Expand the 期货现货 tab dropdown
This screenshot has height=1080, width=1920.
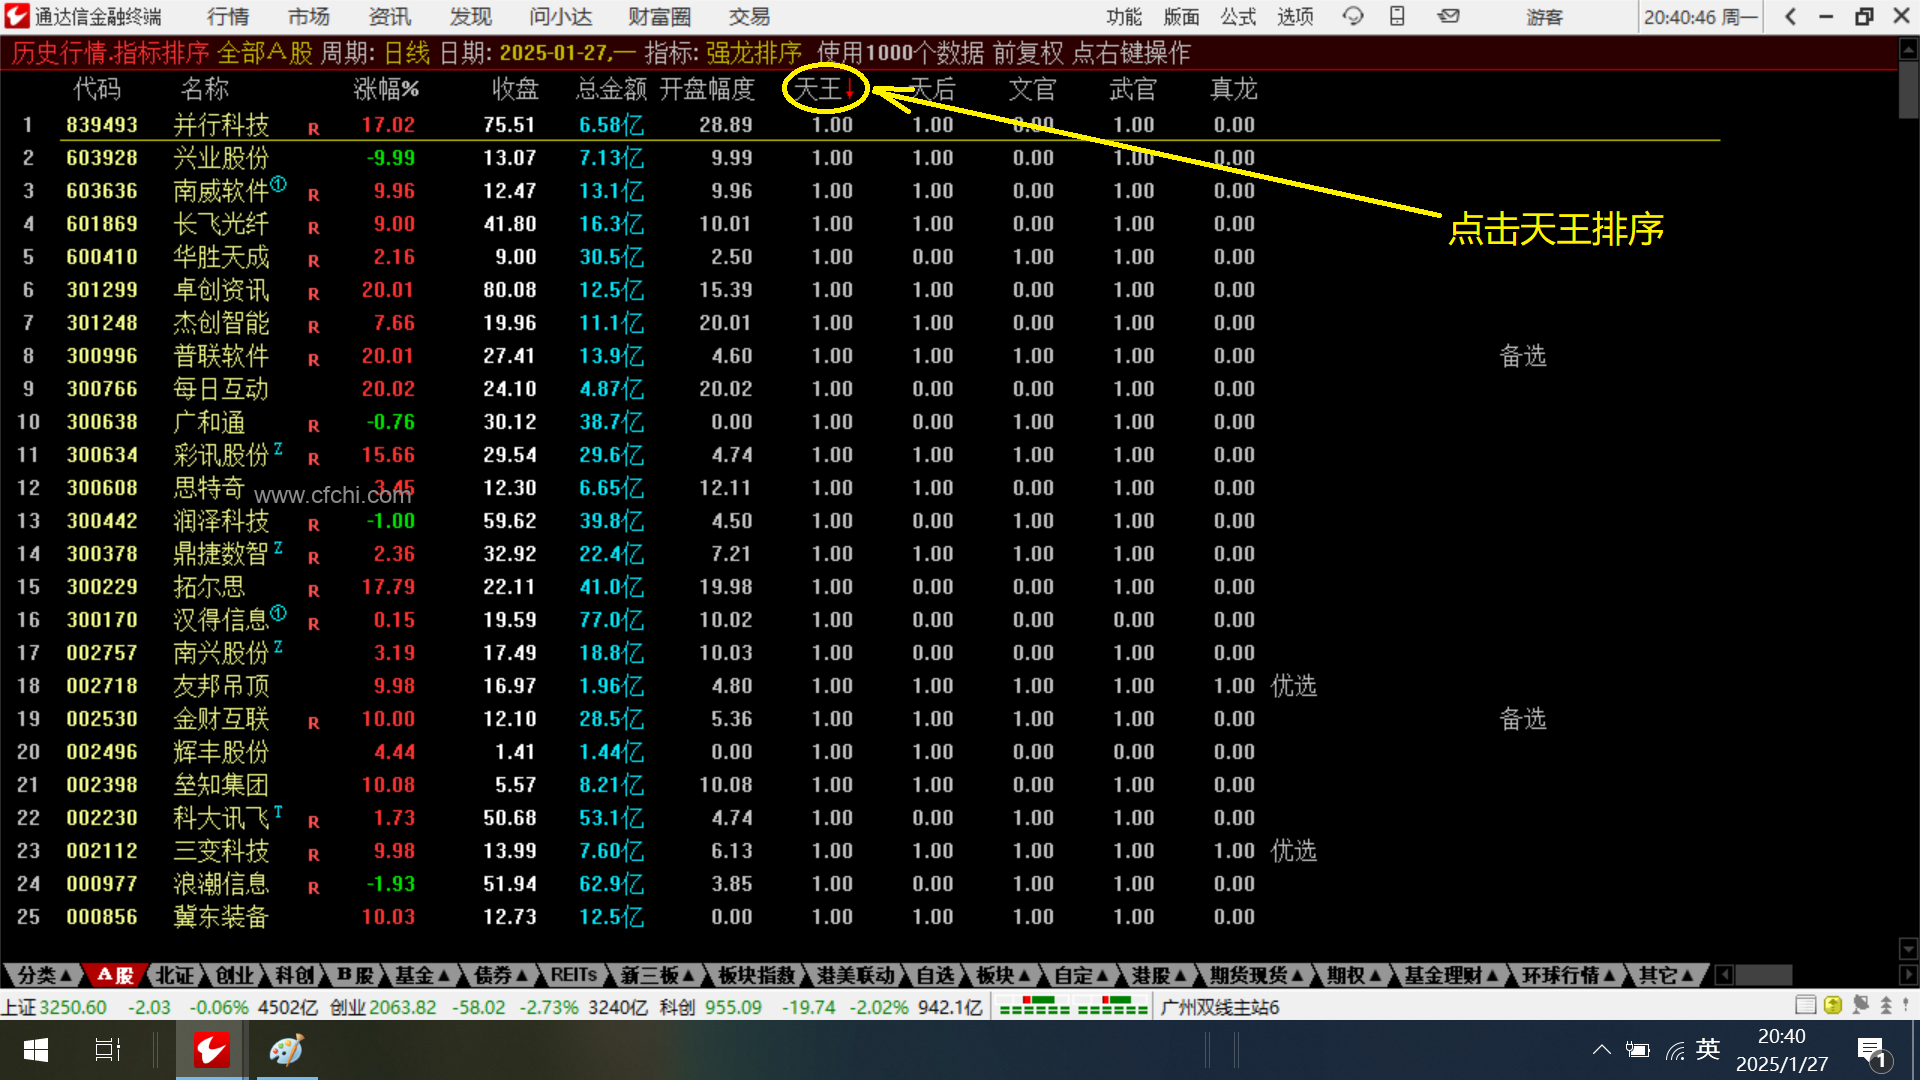[x=1256, y=975]
